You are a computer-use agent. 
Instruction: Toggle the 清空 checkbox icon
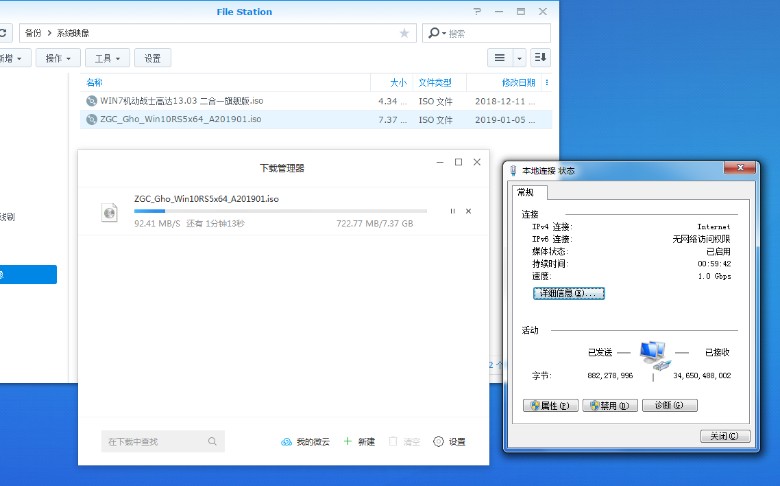tap(394, 441)
